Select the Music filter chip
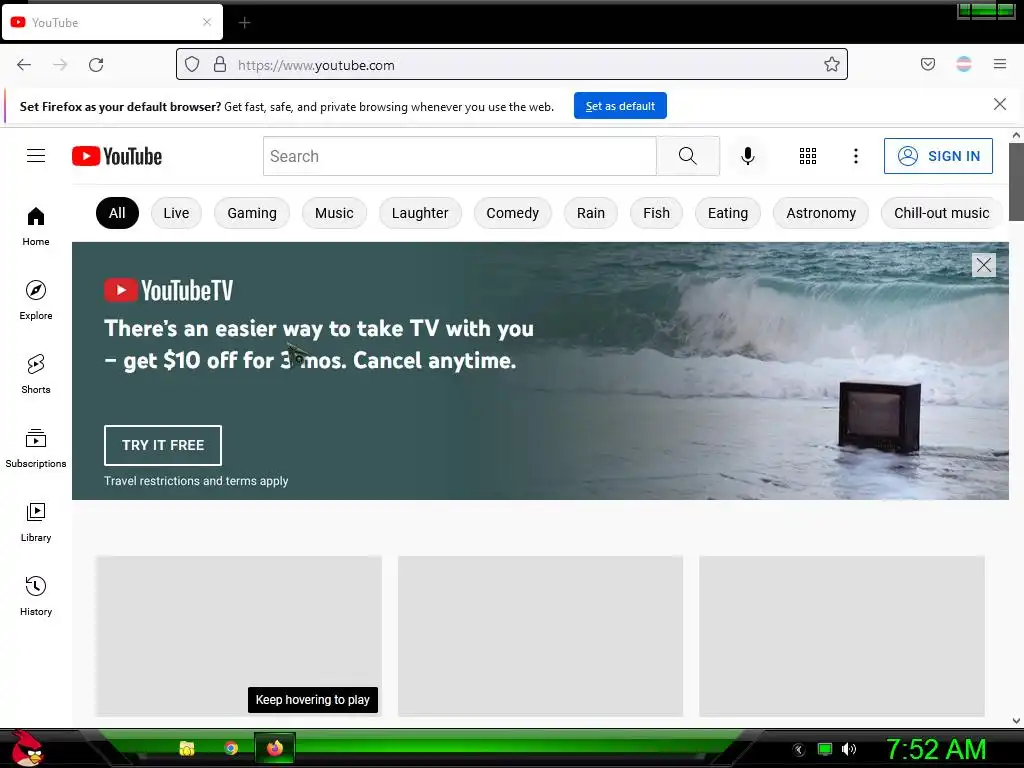This screenshot has width=1024, height=768. click(334, 213)
